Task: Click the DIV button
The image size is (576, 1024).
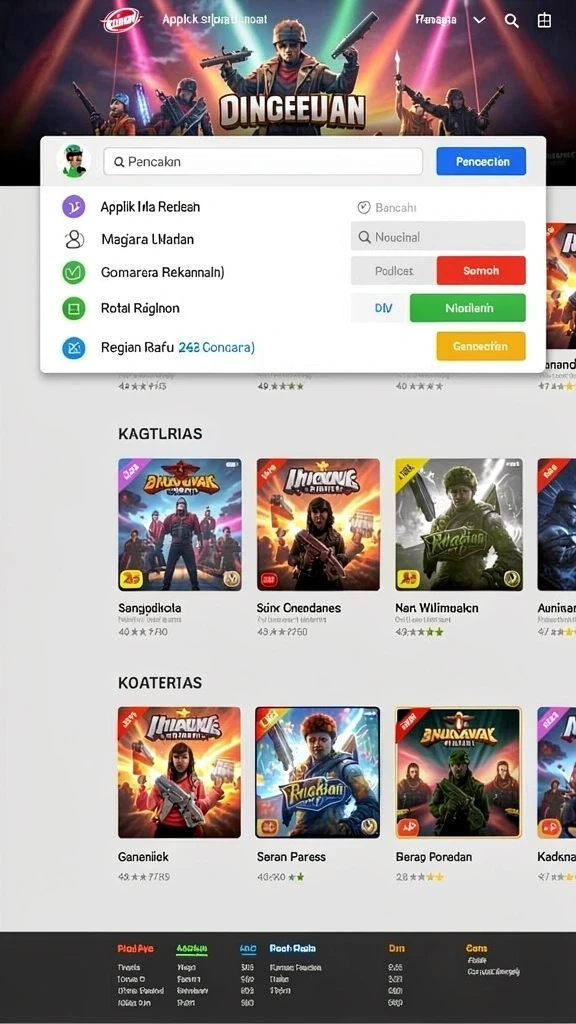Action: [383, 308]
